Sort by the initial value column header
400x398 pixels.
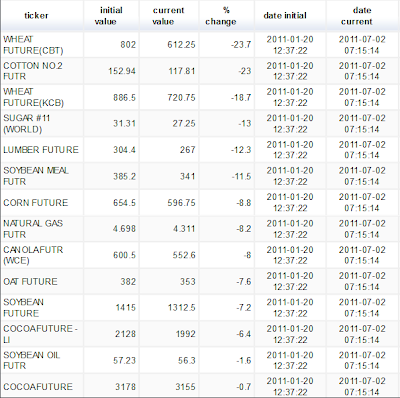(x=111, y=16)
